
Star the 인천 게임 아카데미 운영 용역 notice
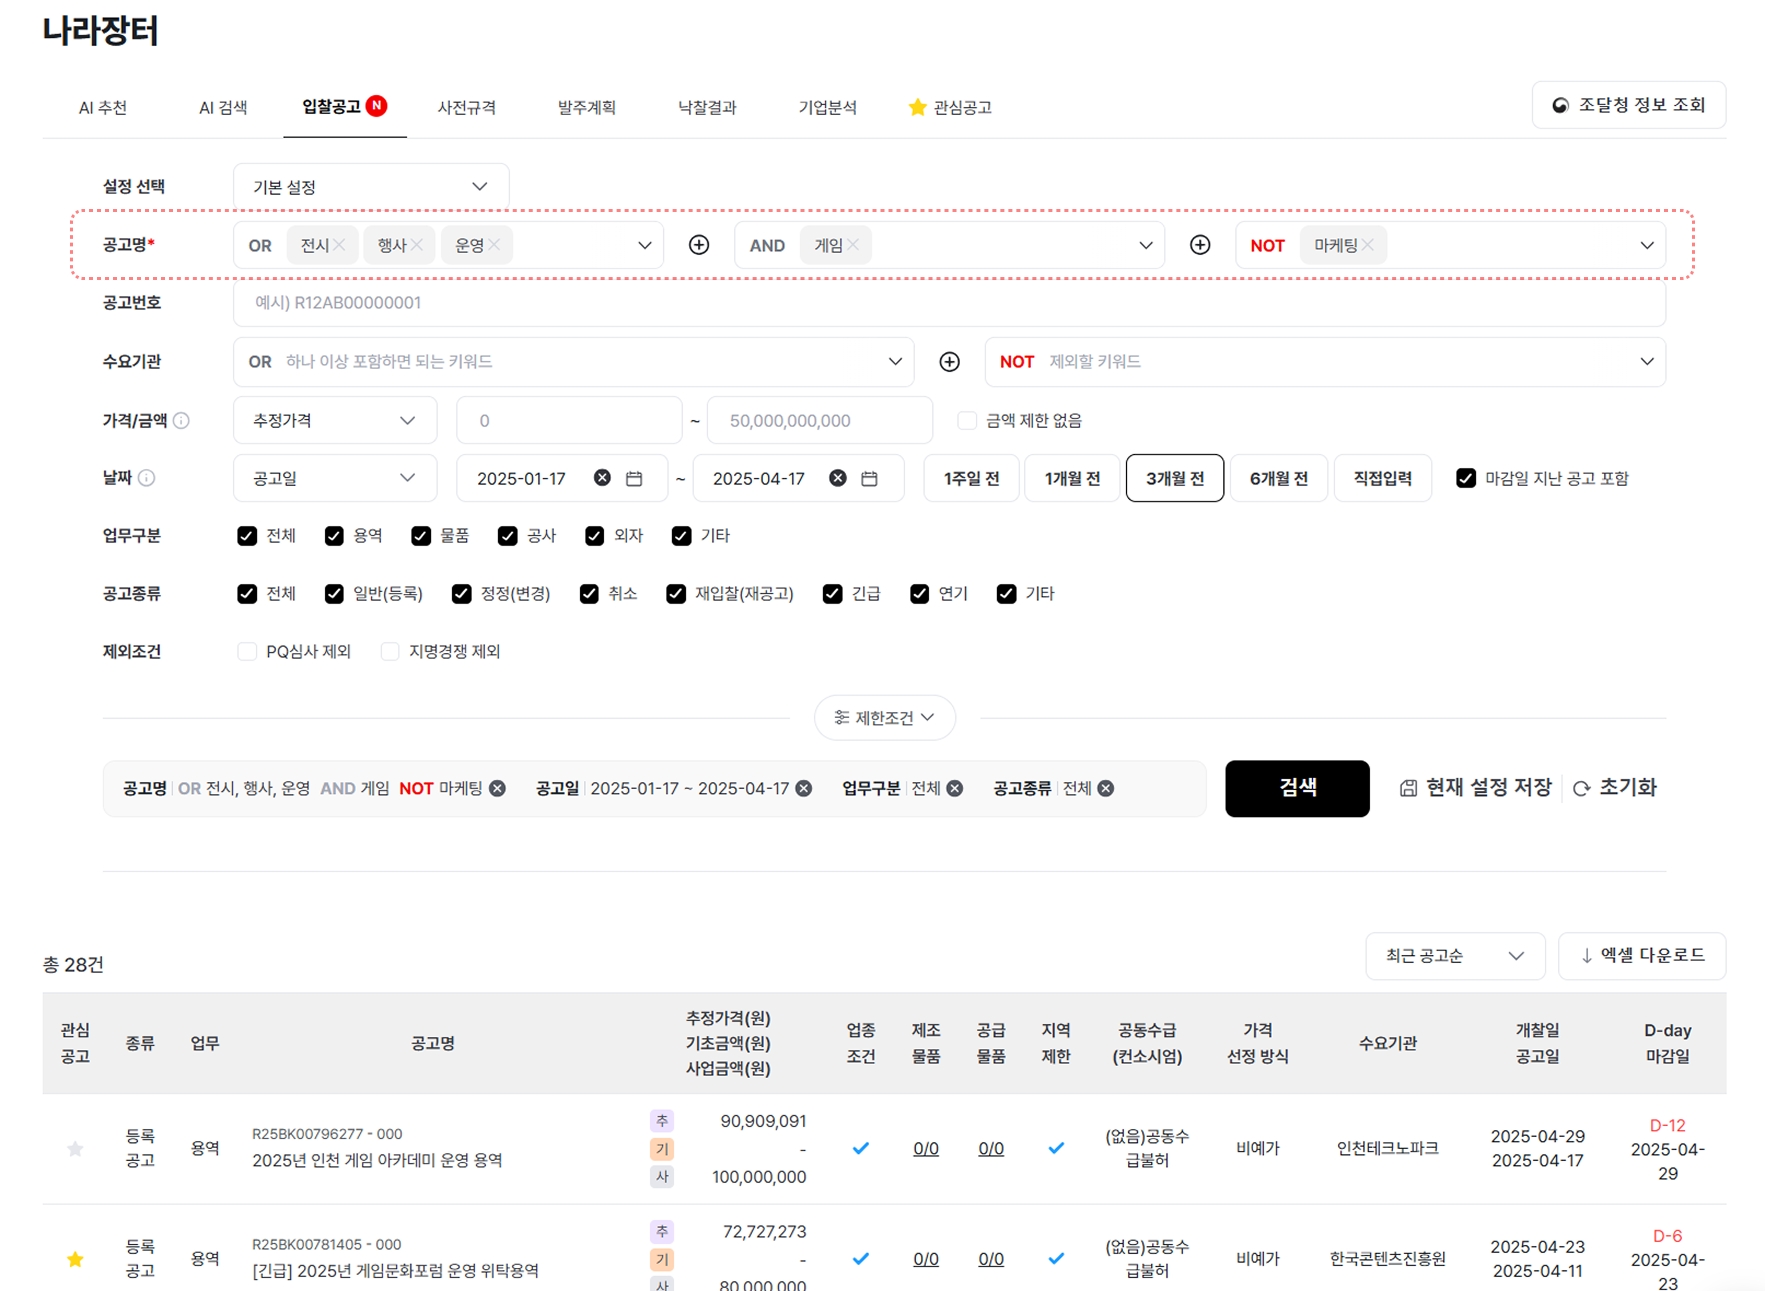(75, 1149)
